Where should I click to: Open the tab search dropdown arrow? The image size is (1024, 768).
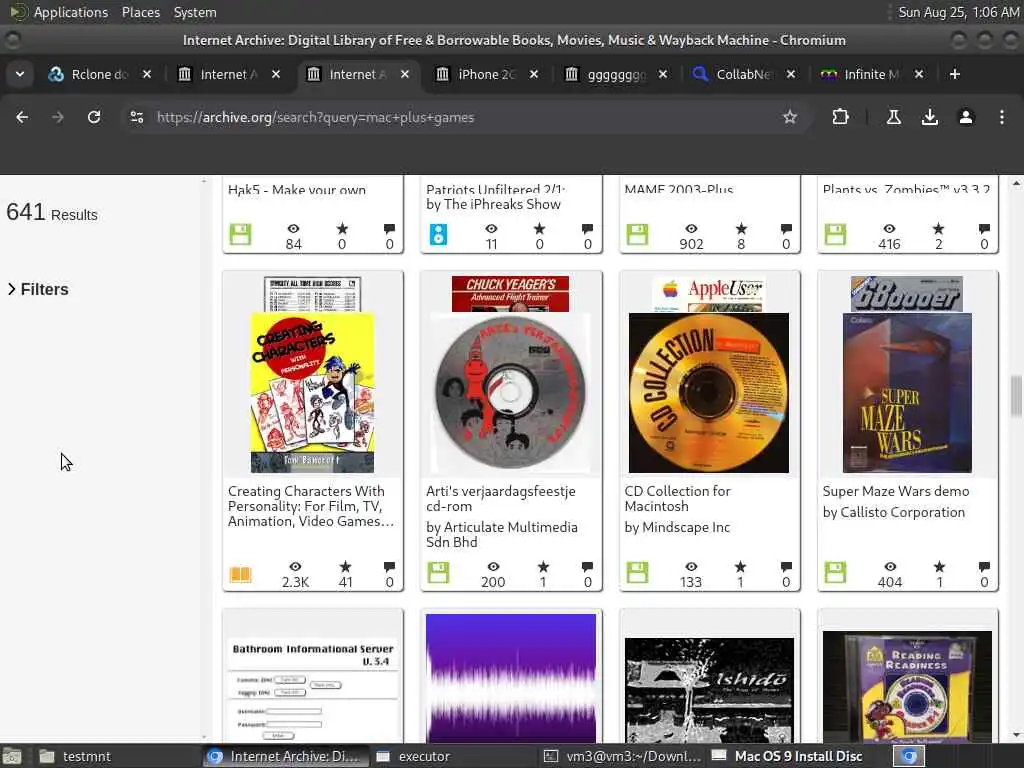click(20, 74)
